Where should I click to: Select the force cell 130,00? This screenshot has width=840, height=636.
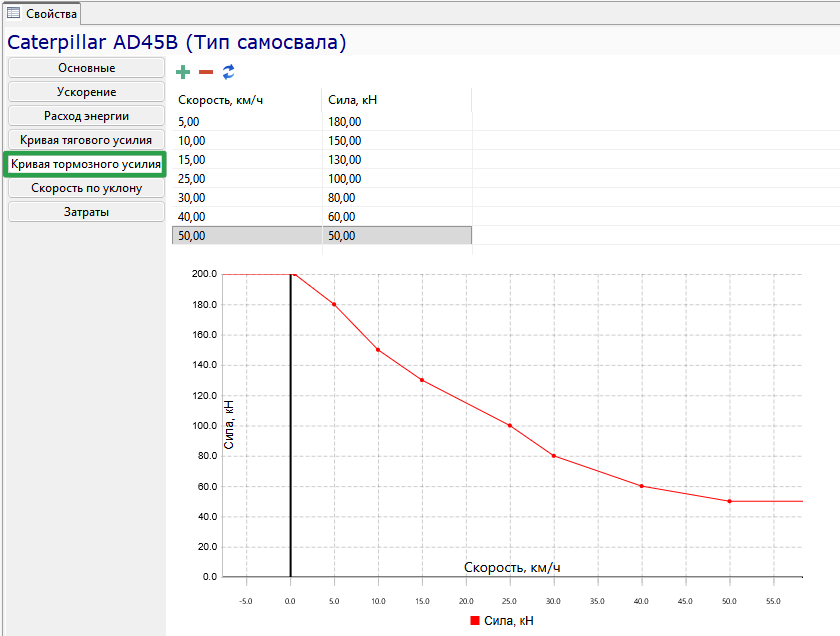(x=397, y=160)
